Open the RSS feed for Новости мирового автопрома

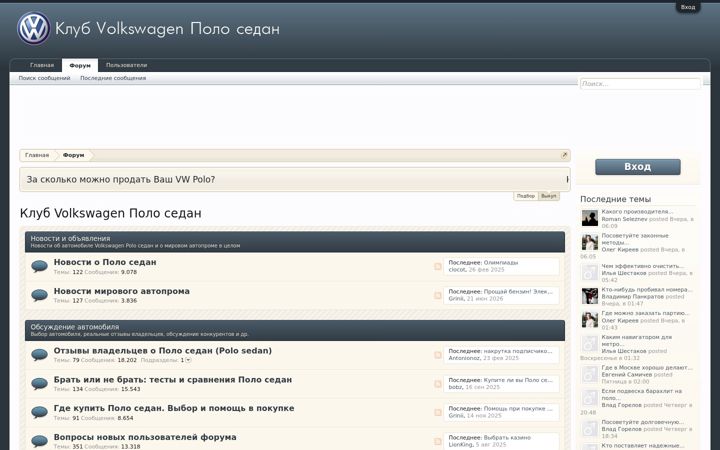click(438, 295)
